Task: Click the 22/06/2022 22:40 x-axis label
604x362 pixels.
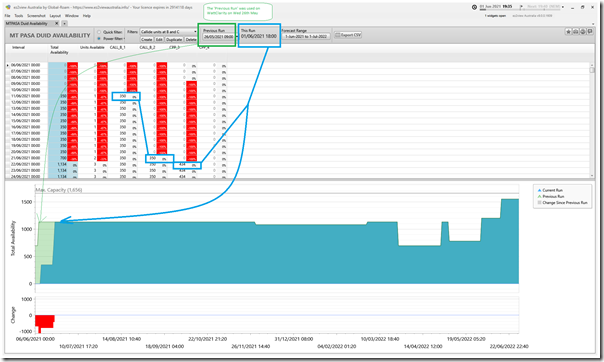Action: (509, 346)
